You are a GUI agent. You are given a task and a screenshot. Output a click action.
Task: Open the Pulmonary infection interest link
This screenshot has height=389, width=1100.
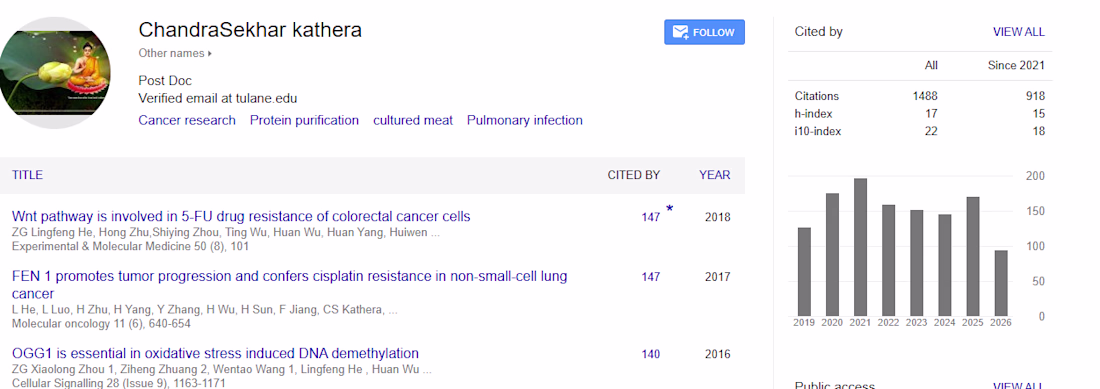point(525,121)
